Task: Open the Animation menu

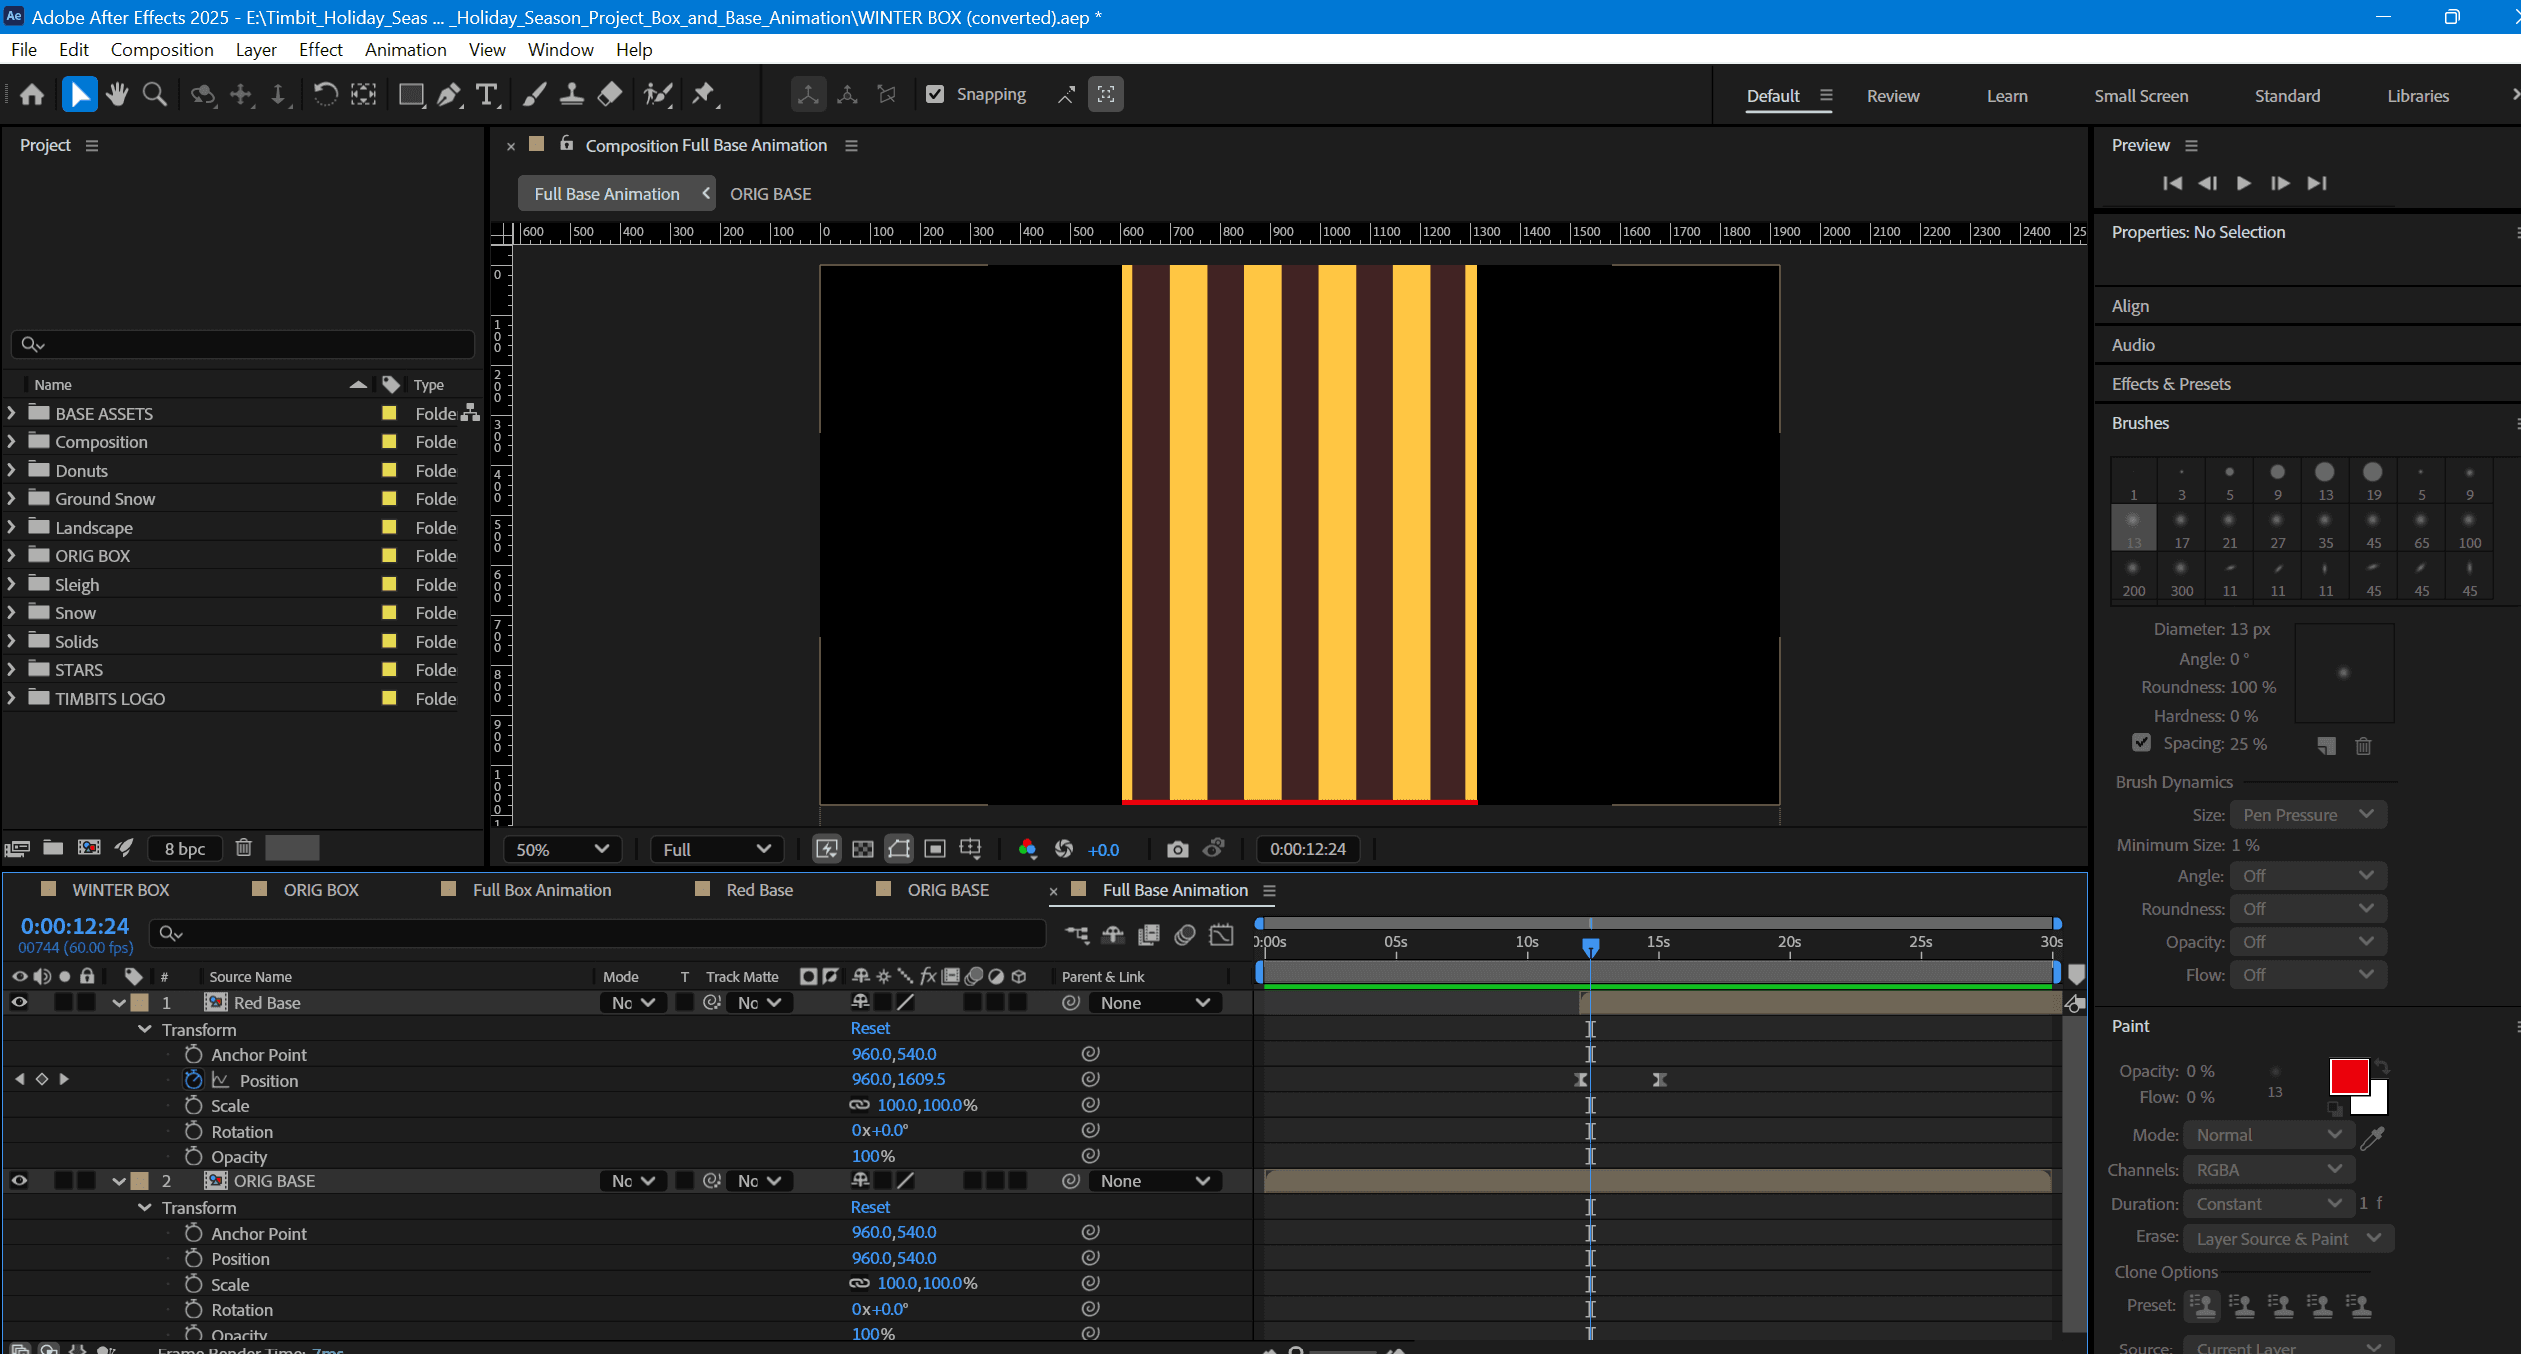Action: (405, 49)
